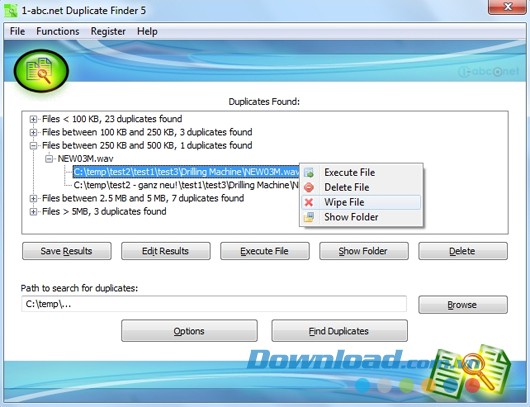Screen dimensions: 530x407
Task: Select 'Files between 2.5 MB and 5 MB' row
Action: point(143,198)
